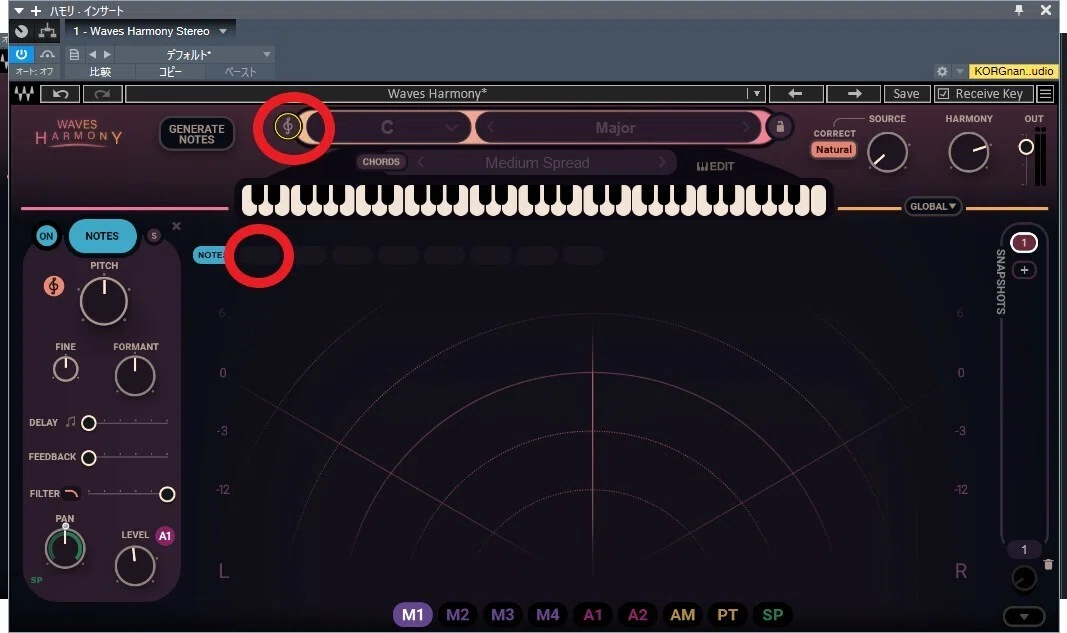
Task: Open the Waves Harmony preset dropdown arrow
Action: 756,94
